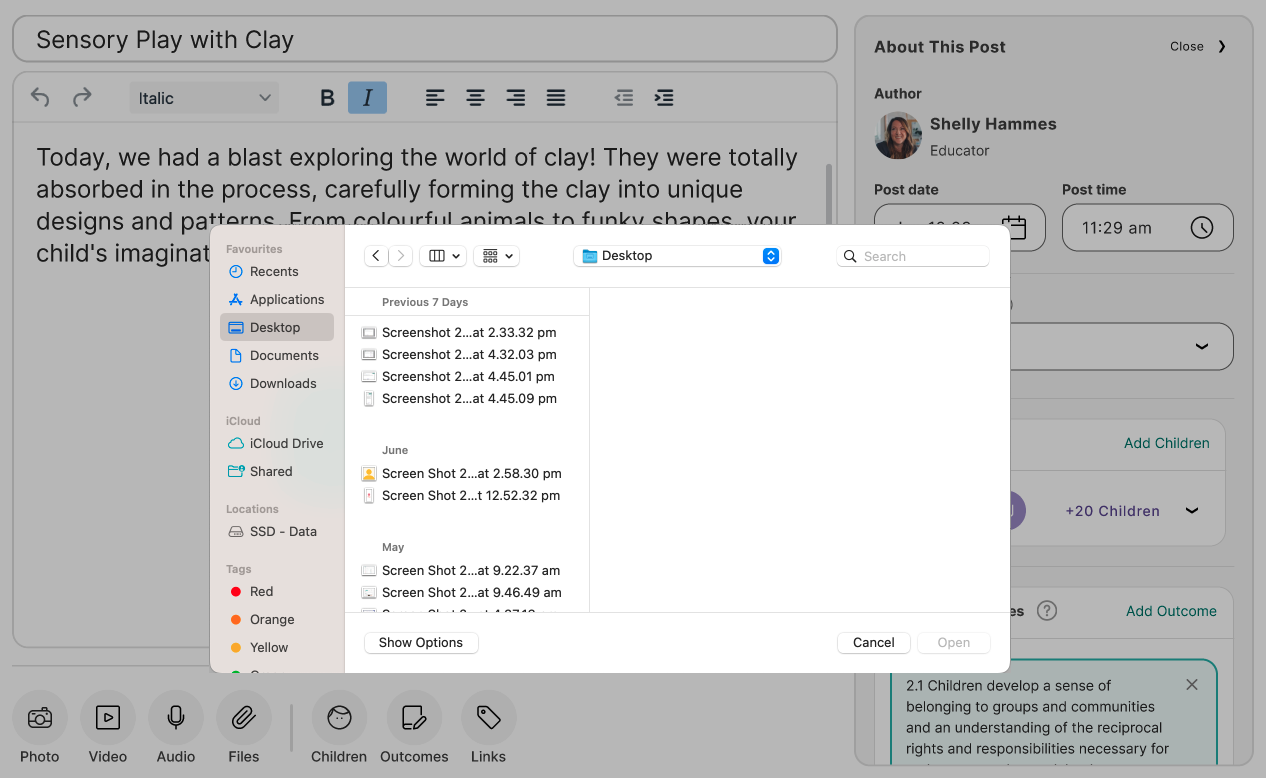1266x778 pixels.
Task: Add a photo to the post
Action: (x=40, y=727)
